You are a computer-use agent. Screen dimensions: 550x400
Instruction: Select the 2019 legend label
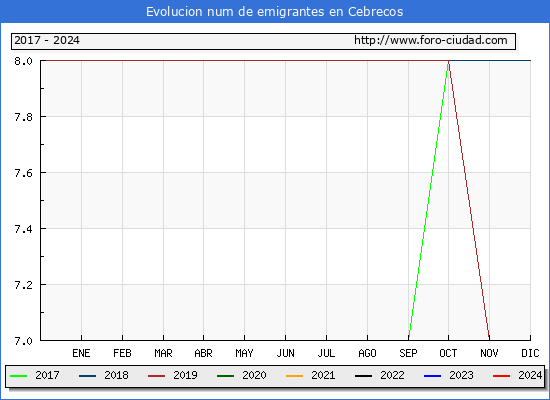click(185, 375)
